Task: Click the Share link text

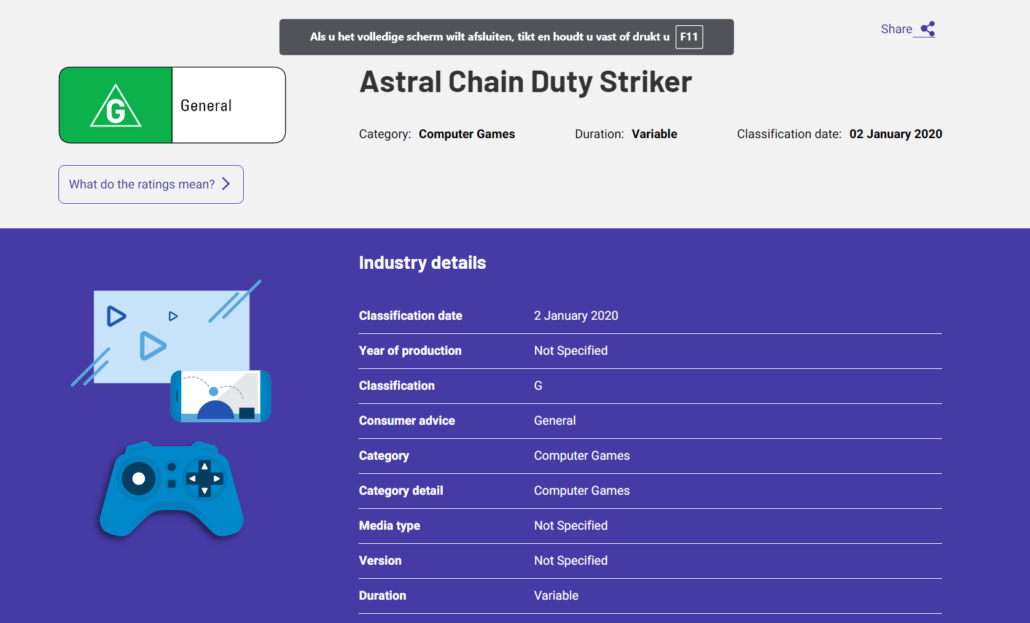Action: click(x=896, y=29)
